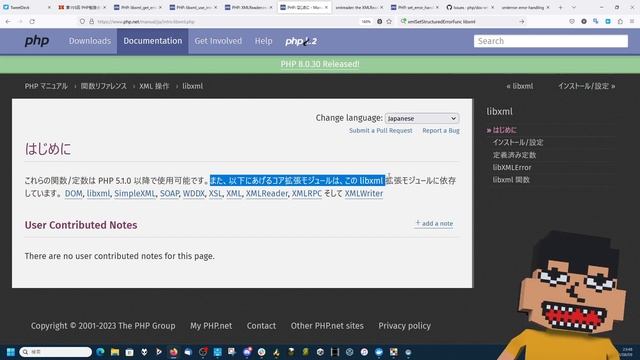The image size is (640, 360).
Task: Open the XMLReader extension link
Action: point(267,193)
